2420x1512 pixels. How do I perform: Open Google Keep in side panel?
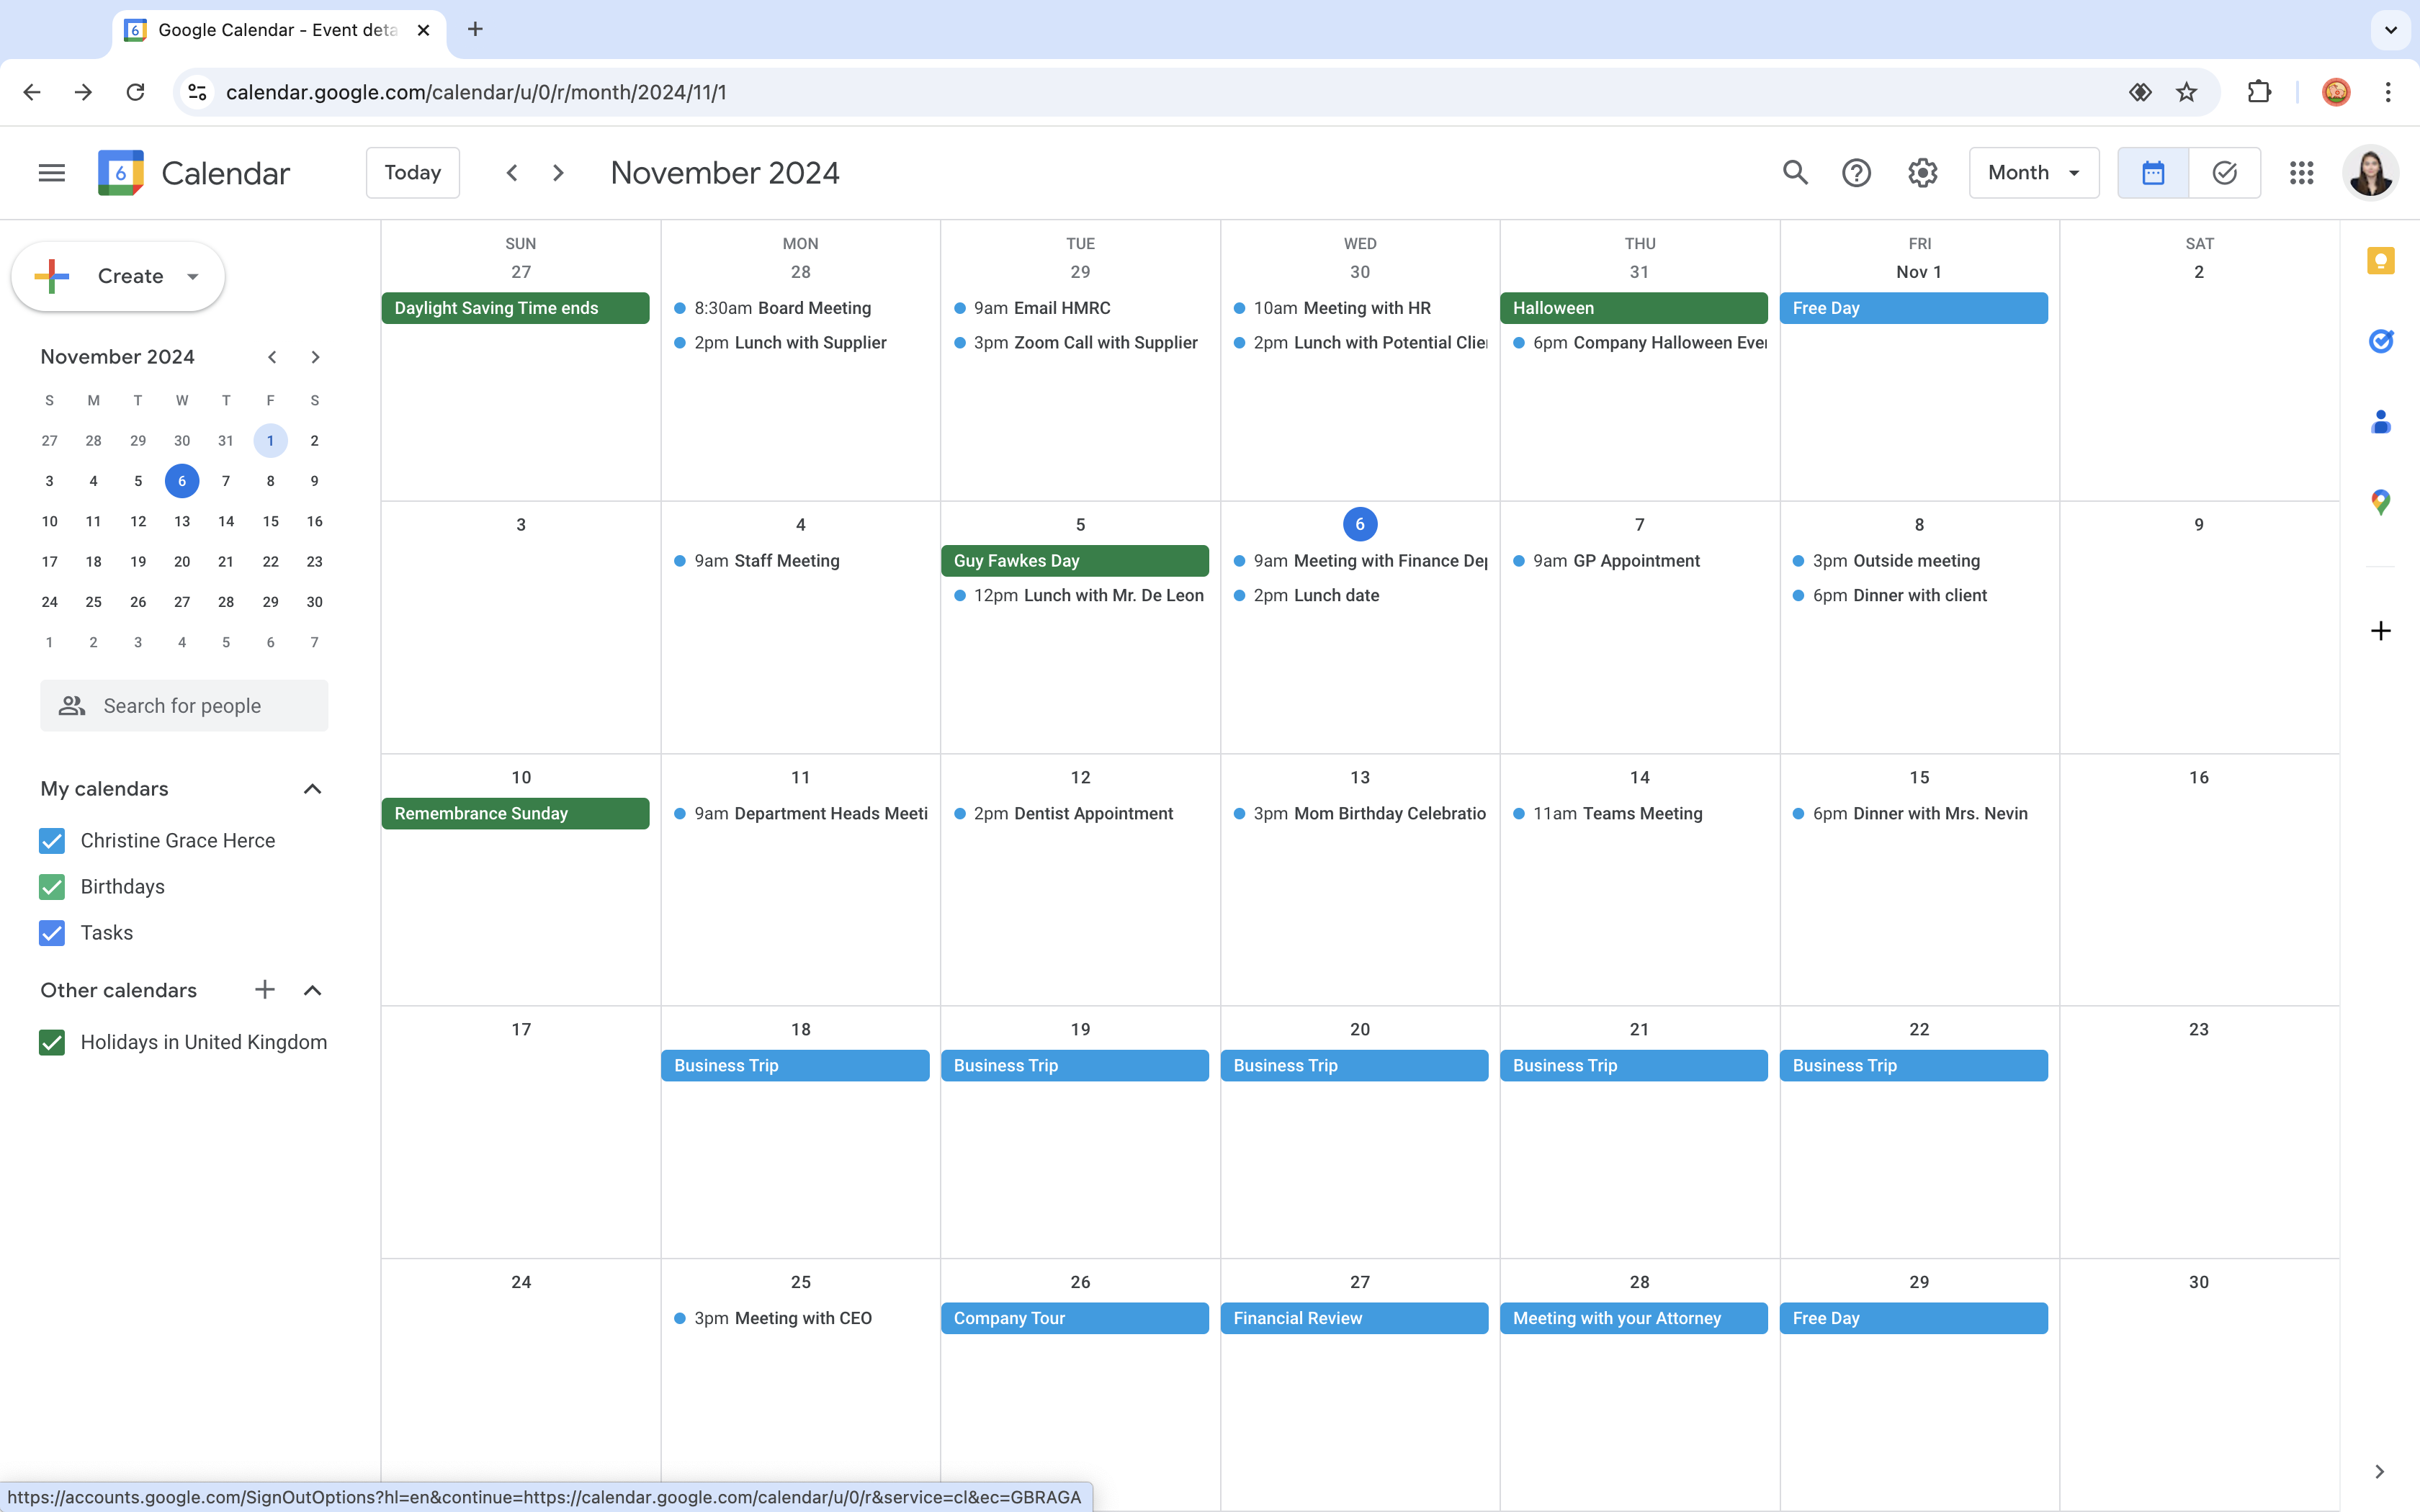pyautogui.click(x=2380, y=261)
